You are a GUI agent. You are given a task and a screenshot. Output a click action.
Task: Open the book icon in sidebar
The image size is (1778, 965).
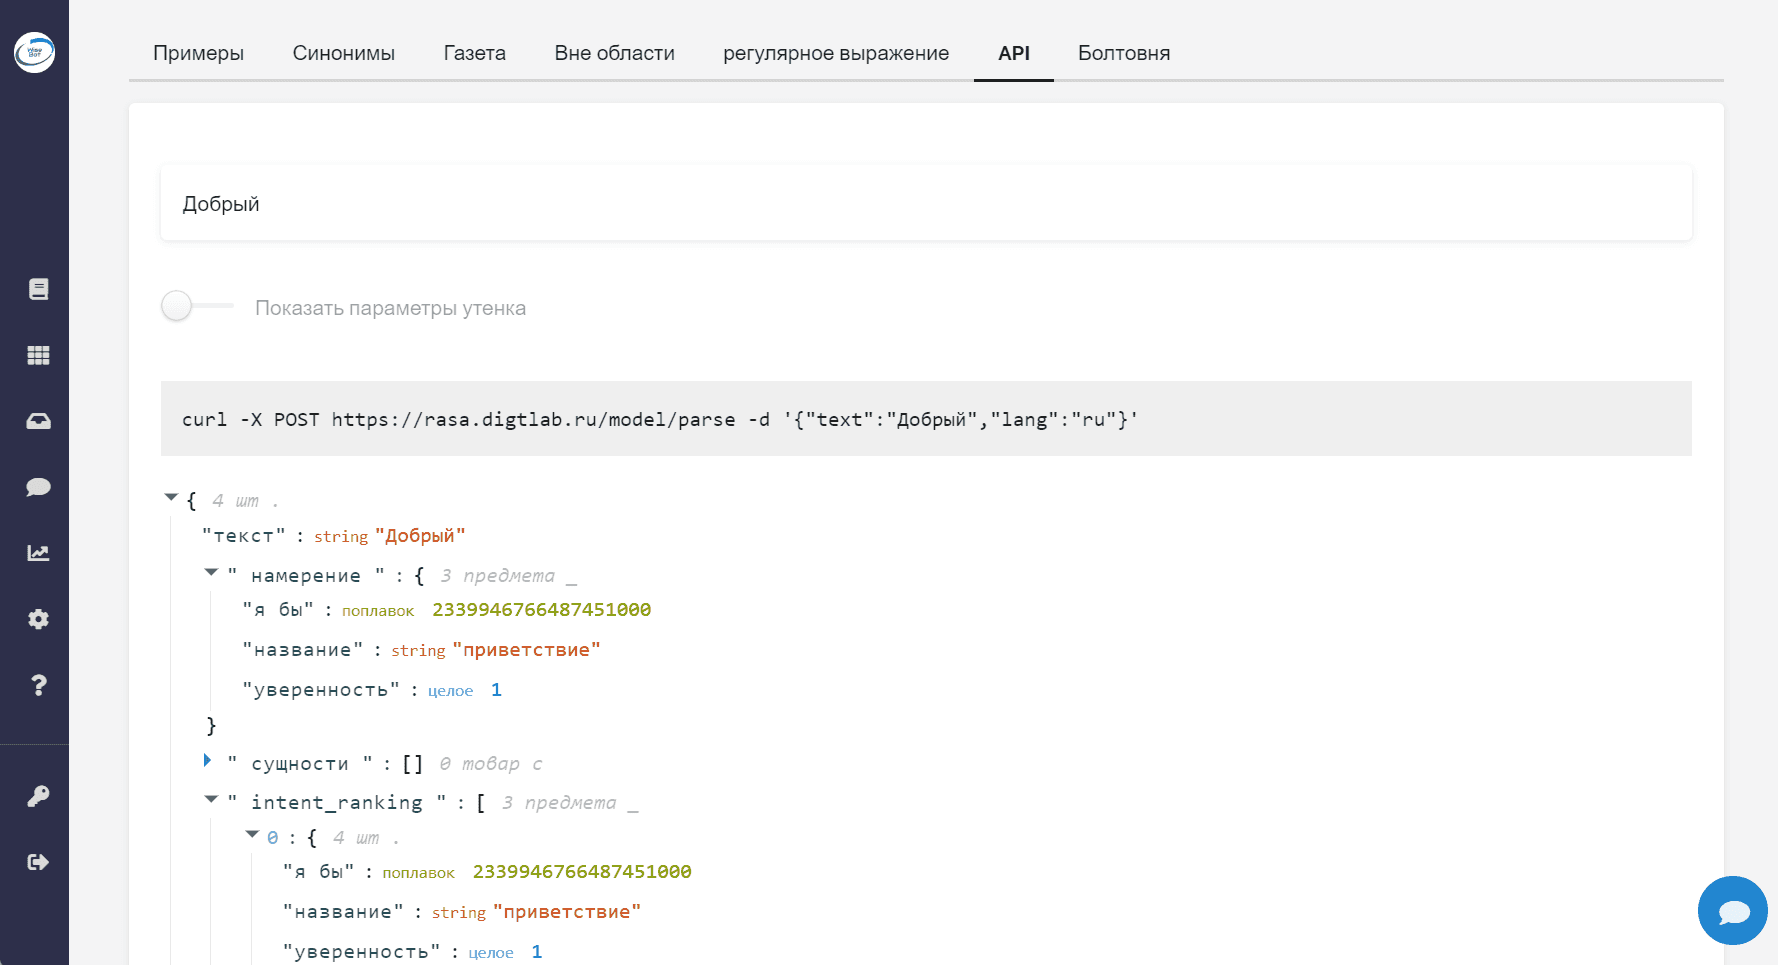pos(38,289)
